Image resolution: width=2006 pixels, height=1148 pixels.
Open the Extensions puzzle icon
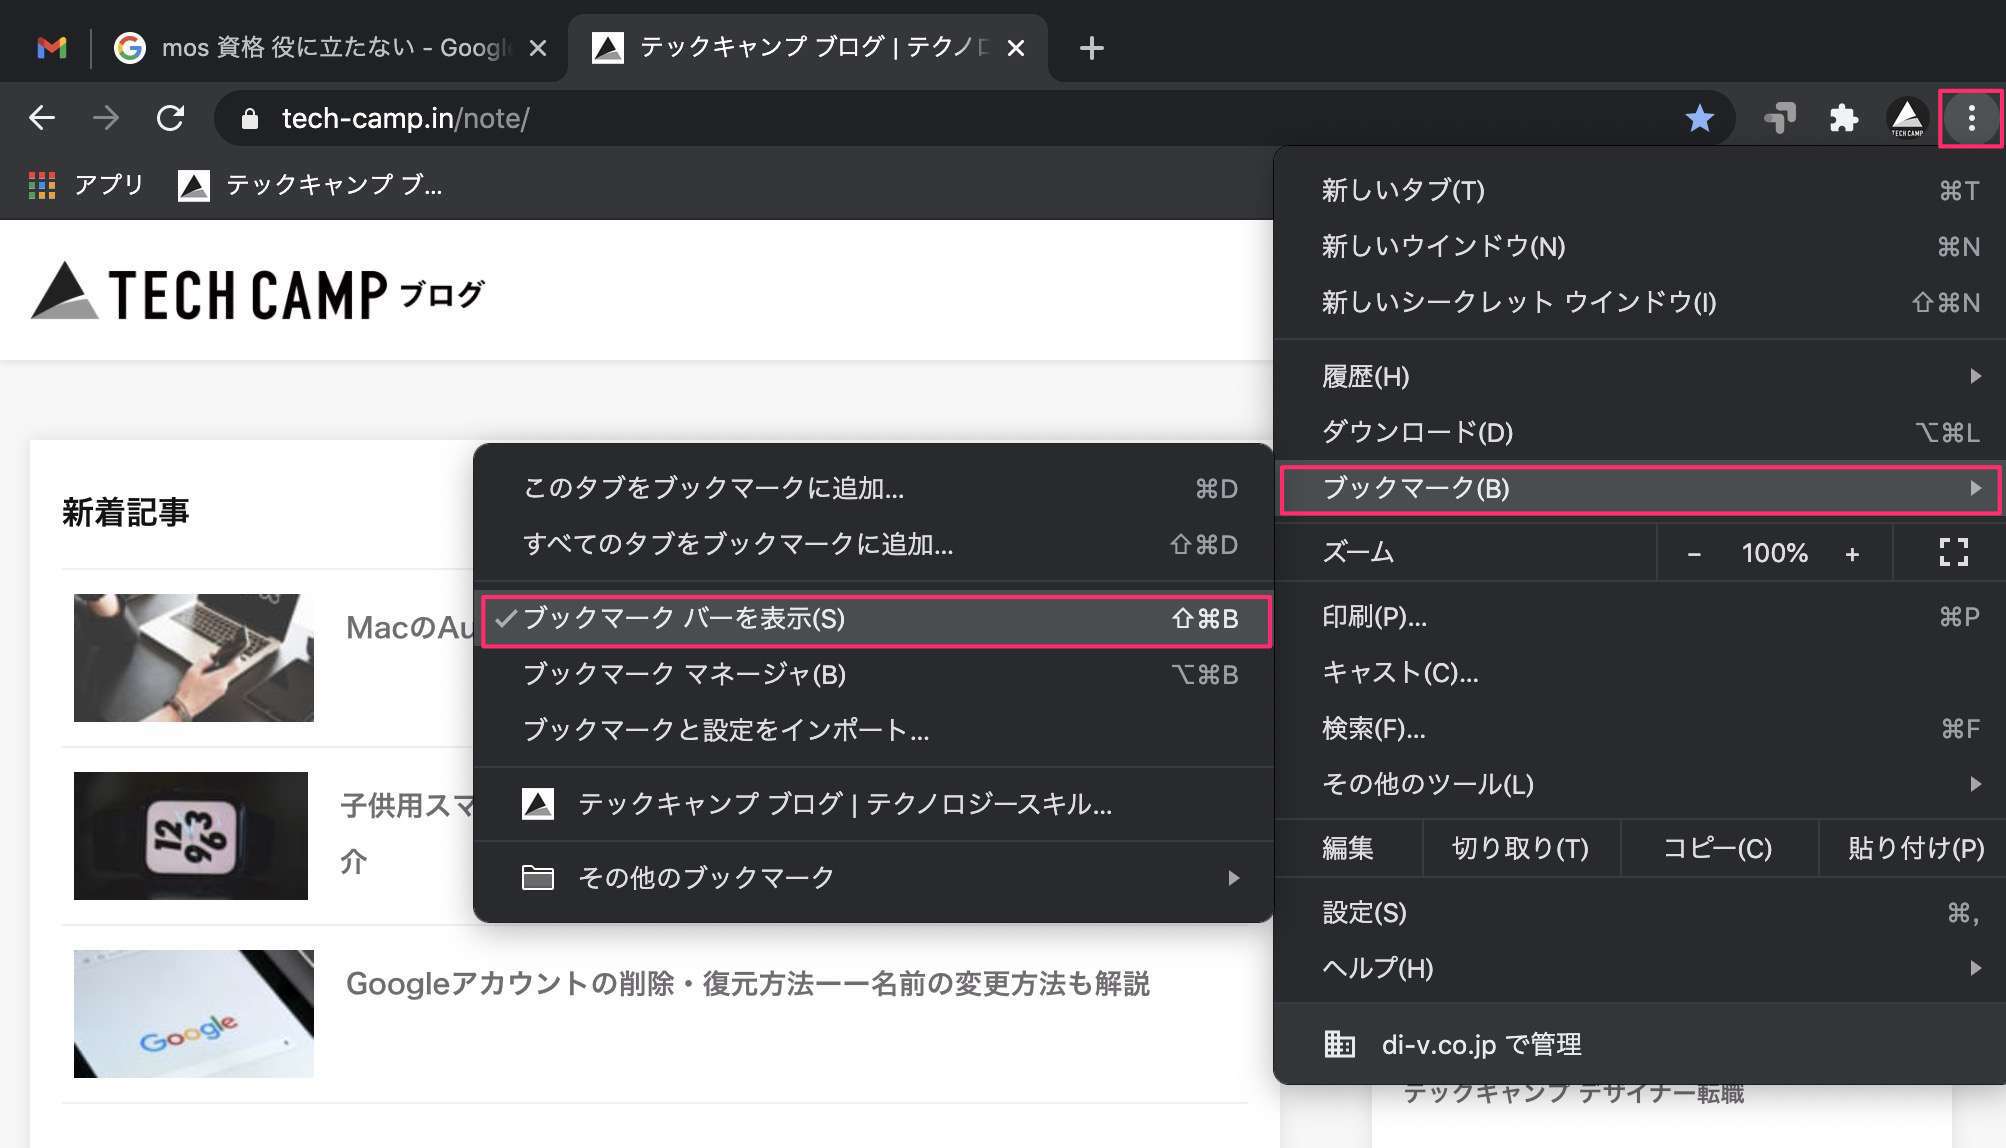pos(1843,119)
